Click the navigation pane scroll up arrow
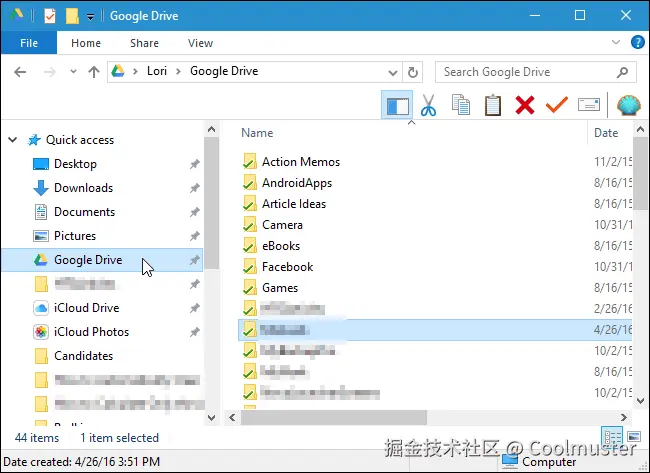The width and height of the screenshot is (650, 473). (211, 129)
